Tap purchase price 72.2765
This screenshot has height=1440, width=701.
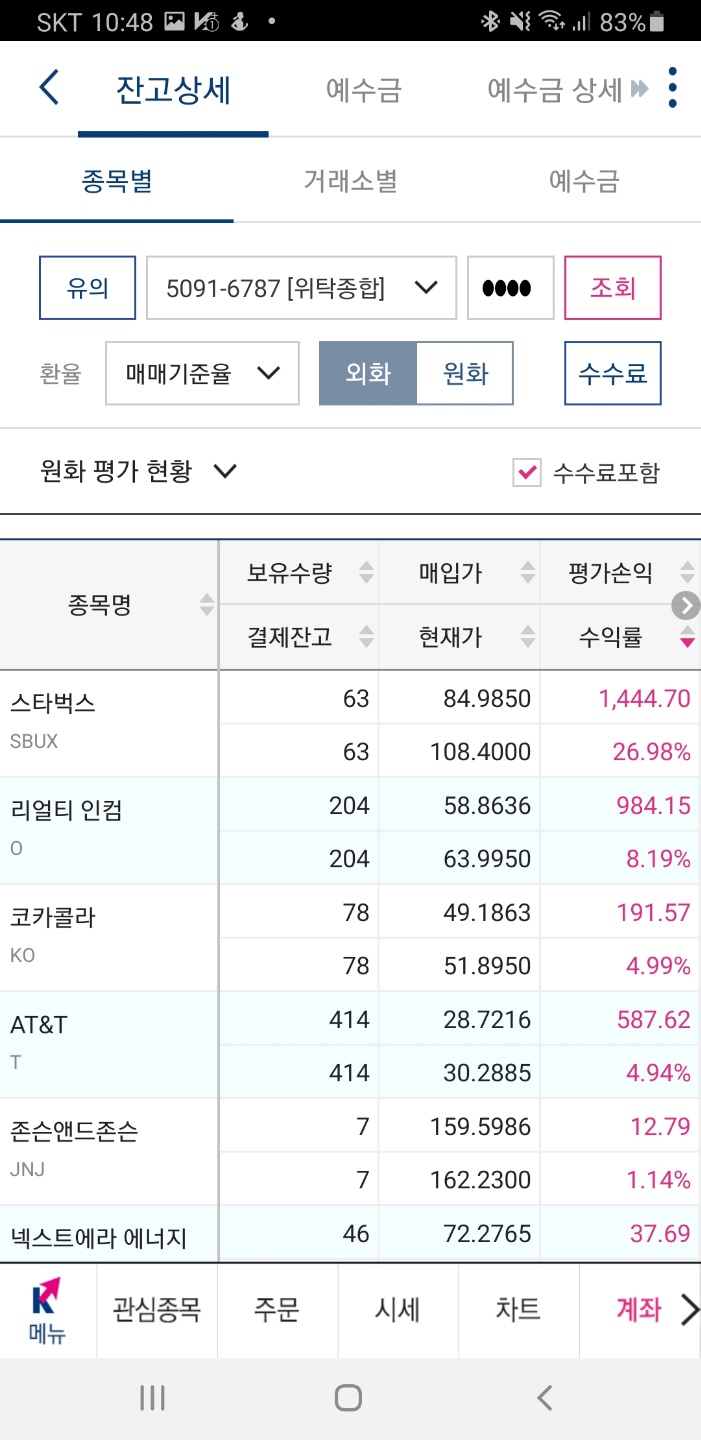click(487, 1233)
